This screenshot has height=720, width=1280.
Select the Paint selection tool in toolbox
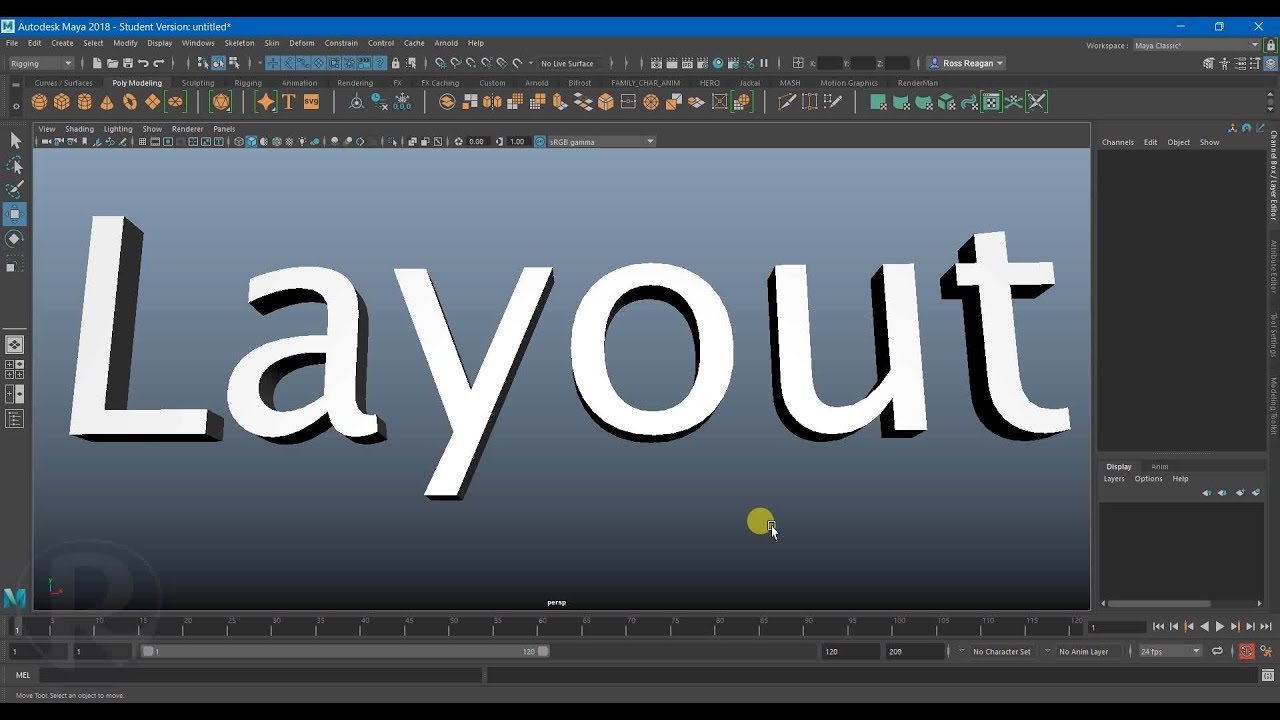pos(15,189)
